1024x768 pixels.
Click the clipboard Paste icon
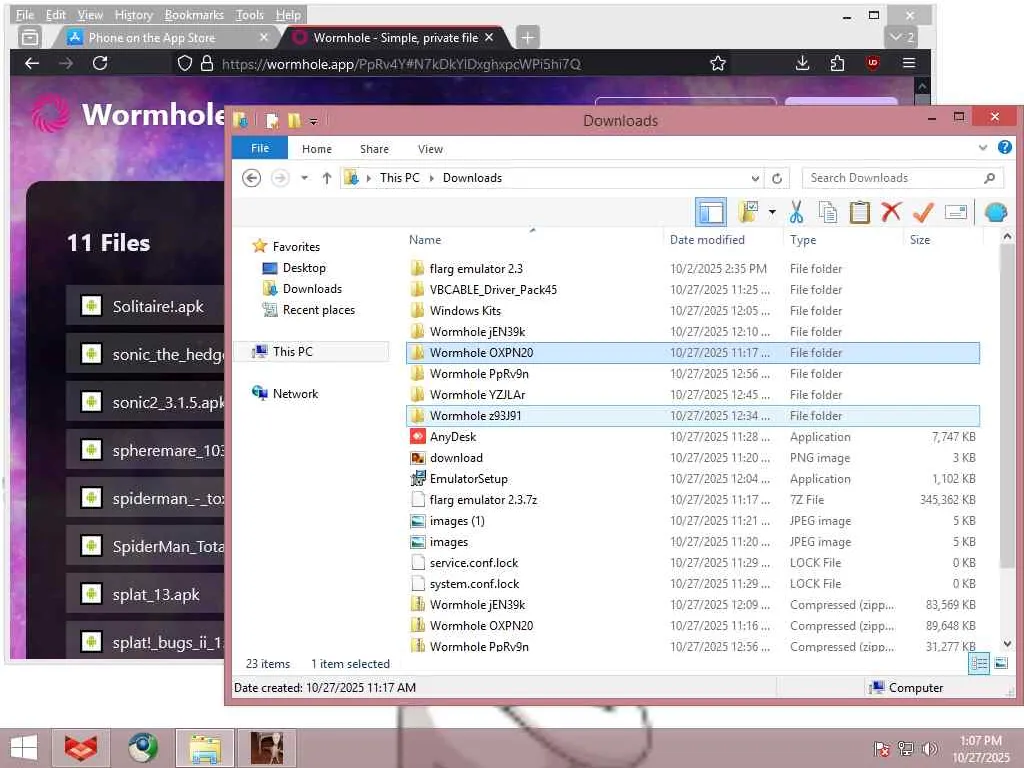click(859, 212)
